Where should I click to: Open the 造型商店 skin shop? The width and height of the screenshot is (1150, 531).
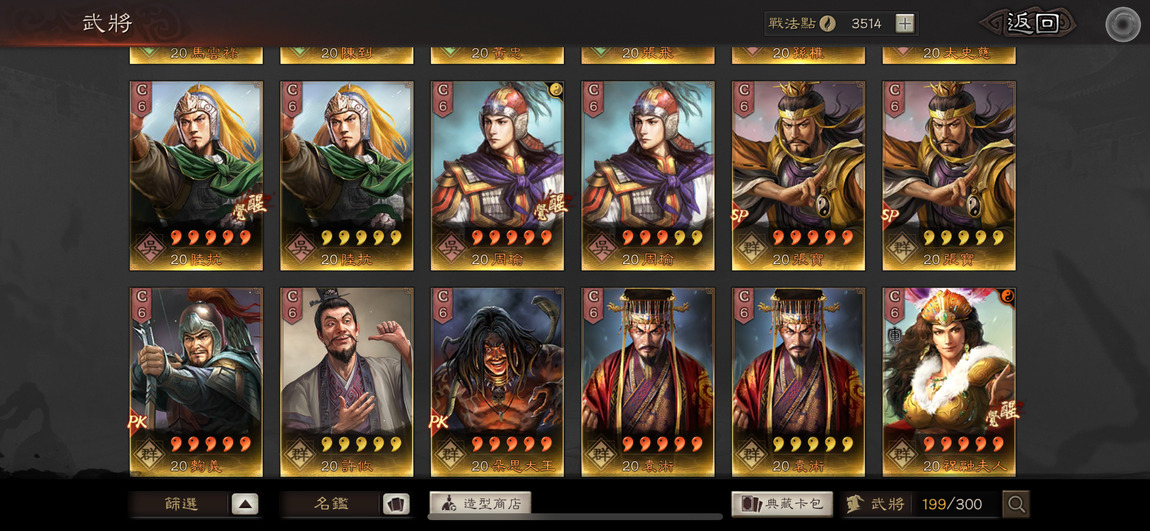coord(480,503)
